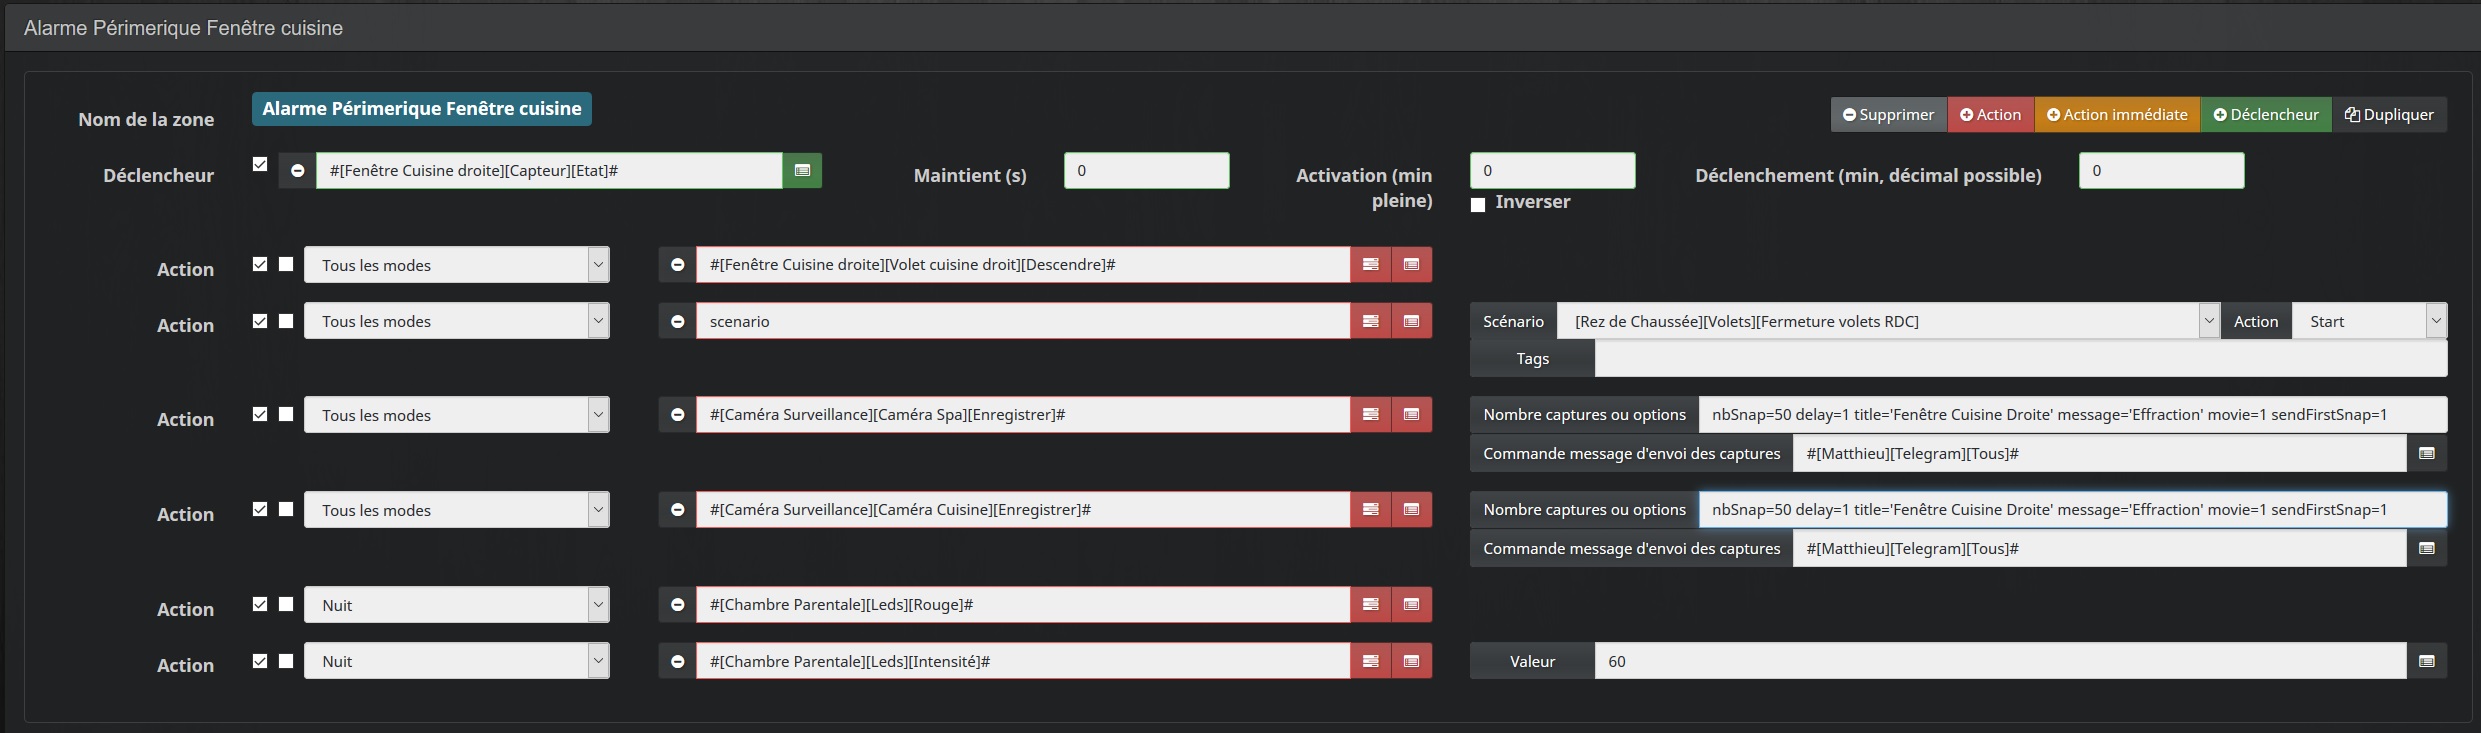
Task: Open Scénario dropdown showing Fermeture volets RDC
Action: point(1889,321)
